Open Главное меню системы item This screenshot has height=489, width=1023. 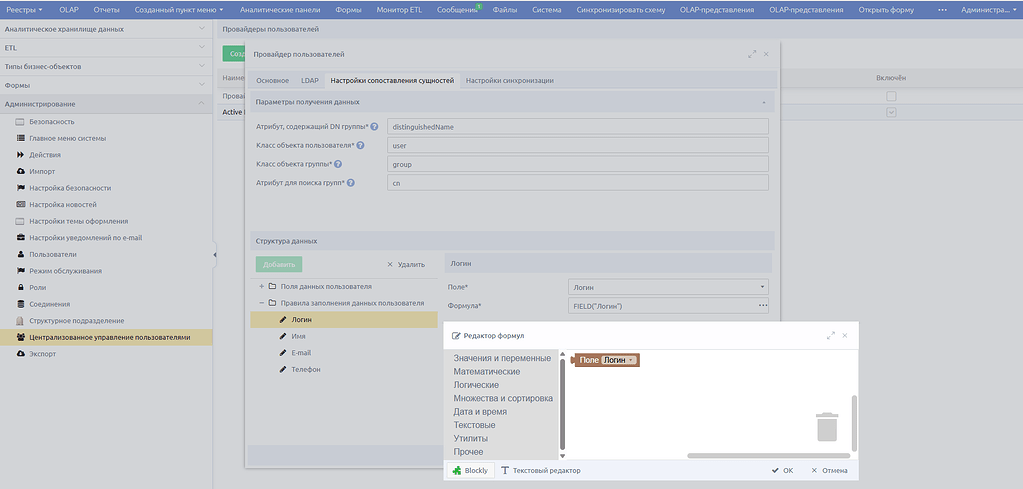(67, 138)
